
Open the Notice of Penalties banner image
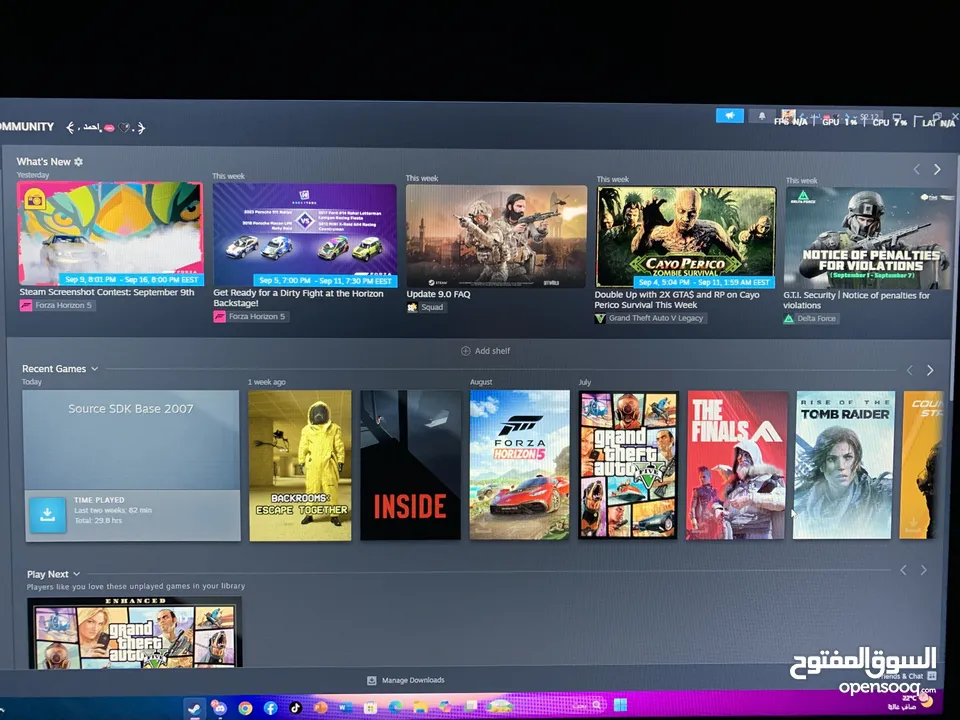click(869, 239)
